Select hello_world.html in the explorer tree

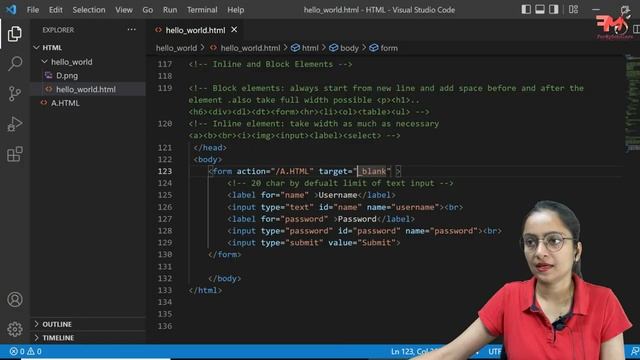tap(88, 89)
